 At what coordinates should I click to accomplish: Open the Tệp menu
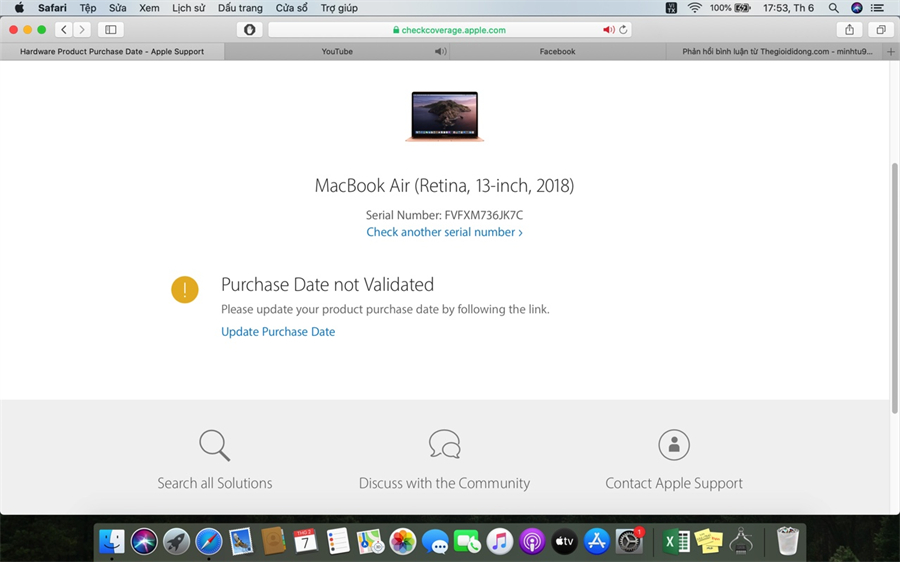pos(88,8)
